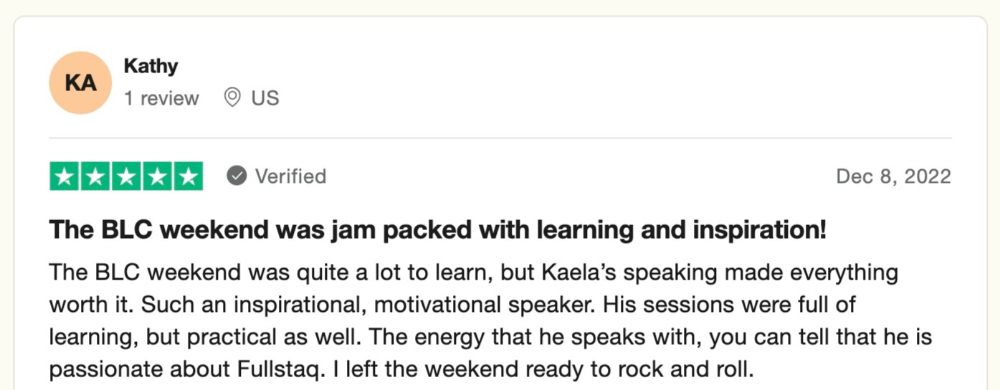Click the "1 review" count text

(x=161, y=98)
